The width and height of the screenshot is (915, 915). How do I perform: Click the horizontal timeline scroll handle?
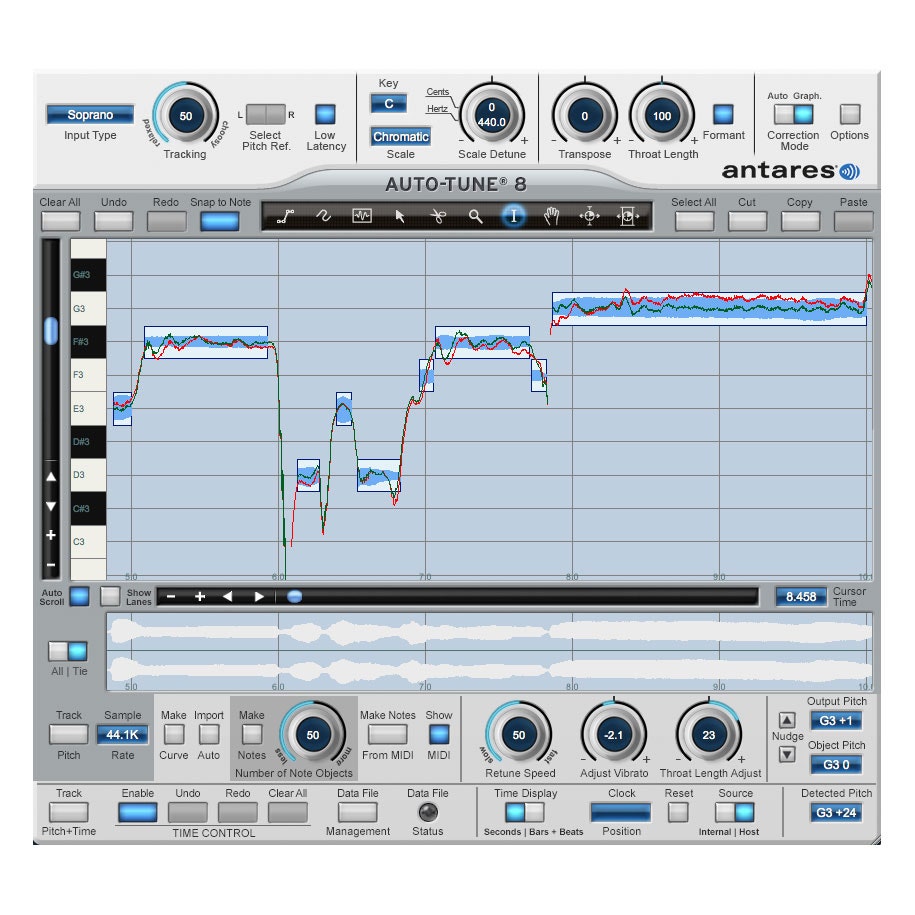click(295, 596)
